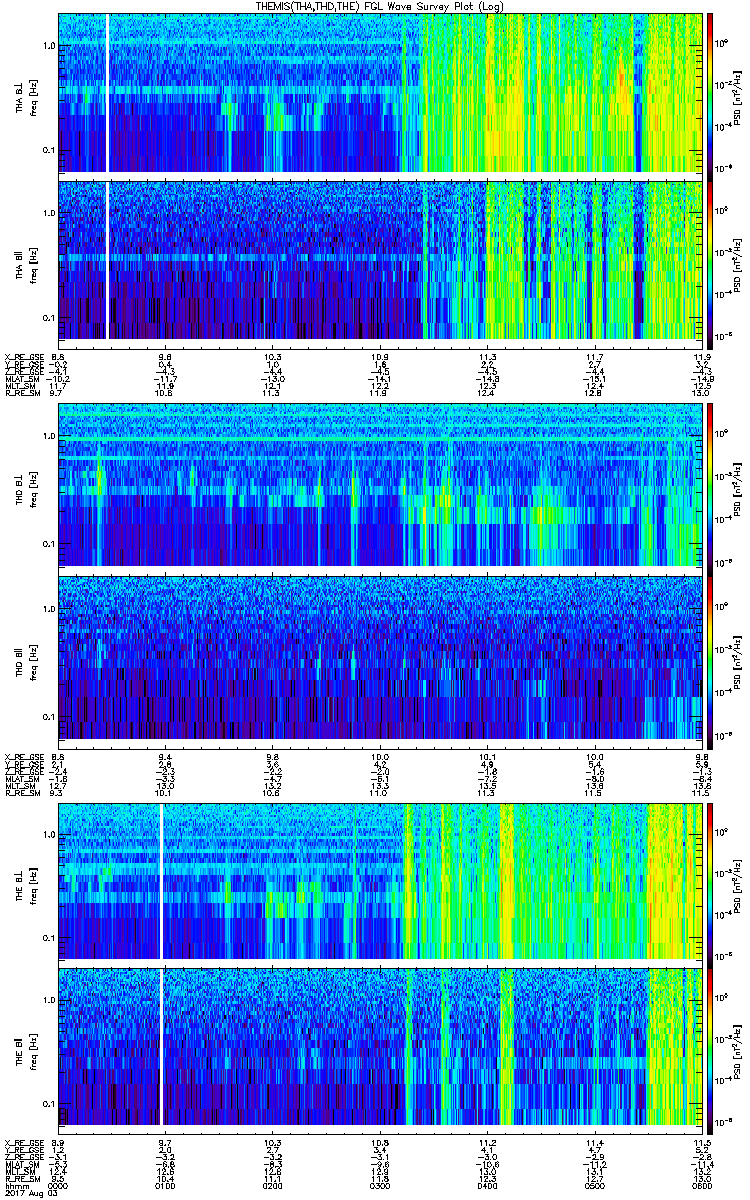This screenshot has height=1200, width=750.
Task: Click the "0600" time tick label
Action: click(x=700, y=1186)
